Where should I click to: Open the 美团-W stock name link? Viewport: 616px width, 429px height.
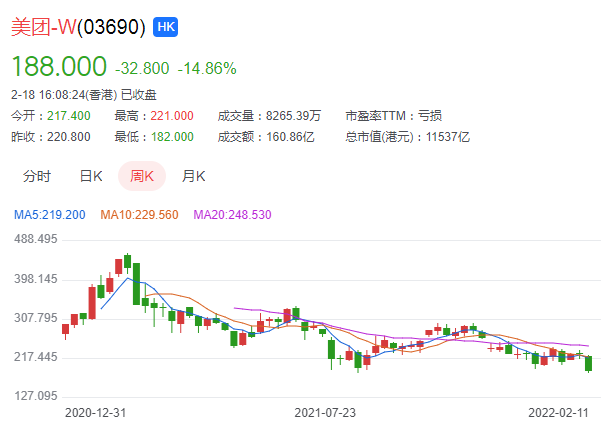click(43, 27)
